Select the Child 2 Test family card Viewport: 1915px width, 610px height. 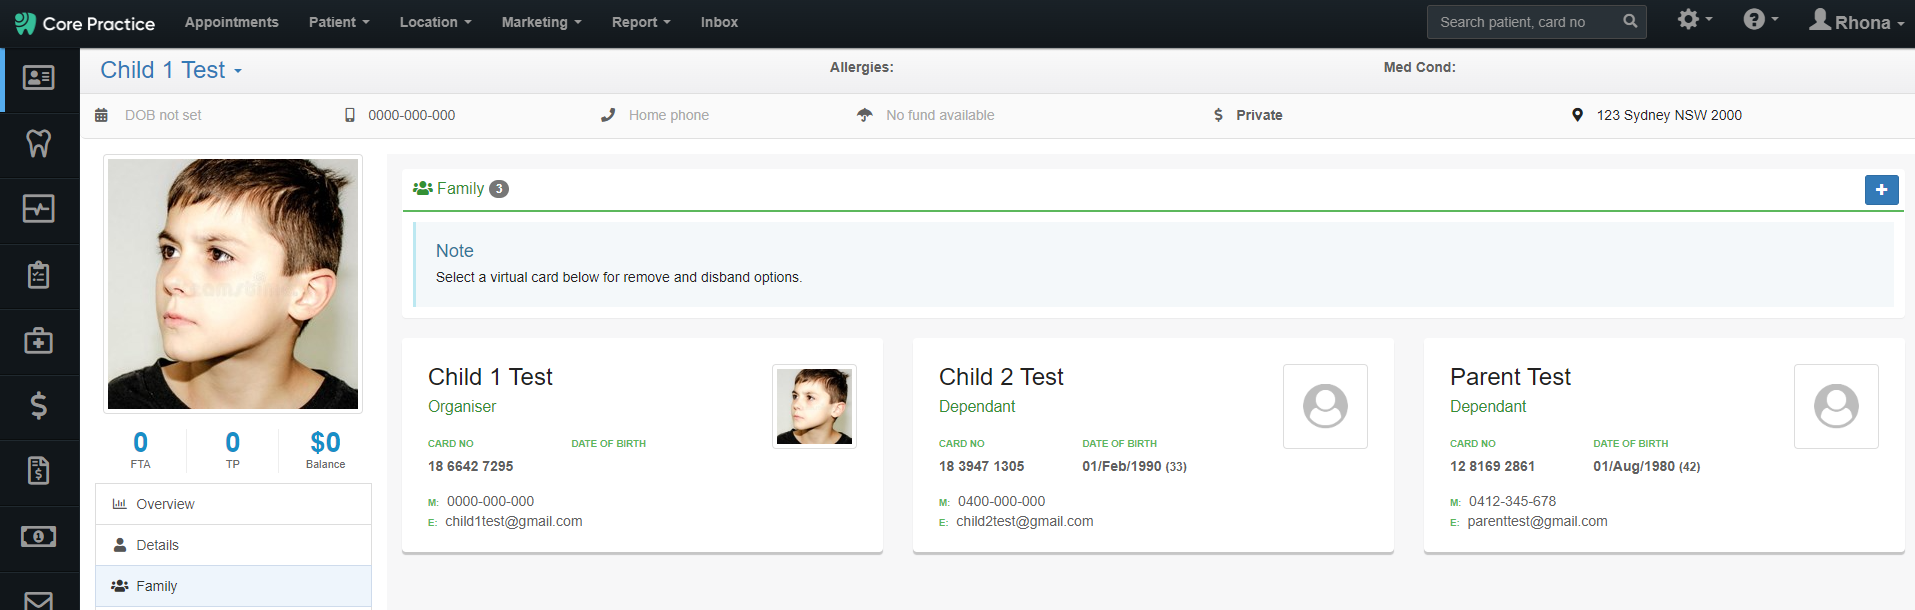[x=1153, y=445]
